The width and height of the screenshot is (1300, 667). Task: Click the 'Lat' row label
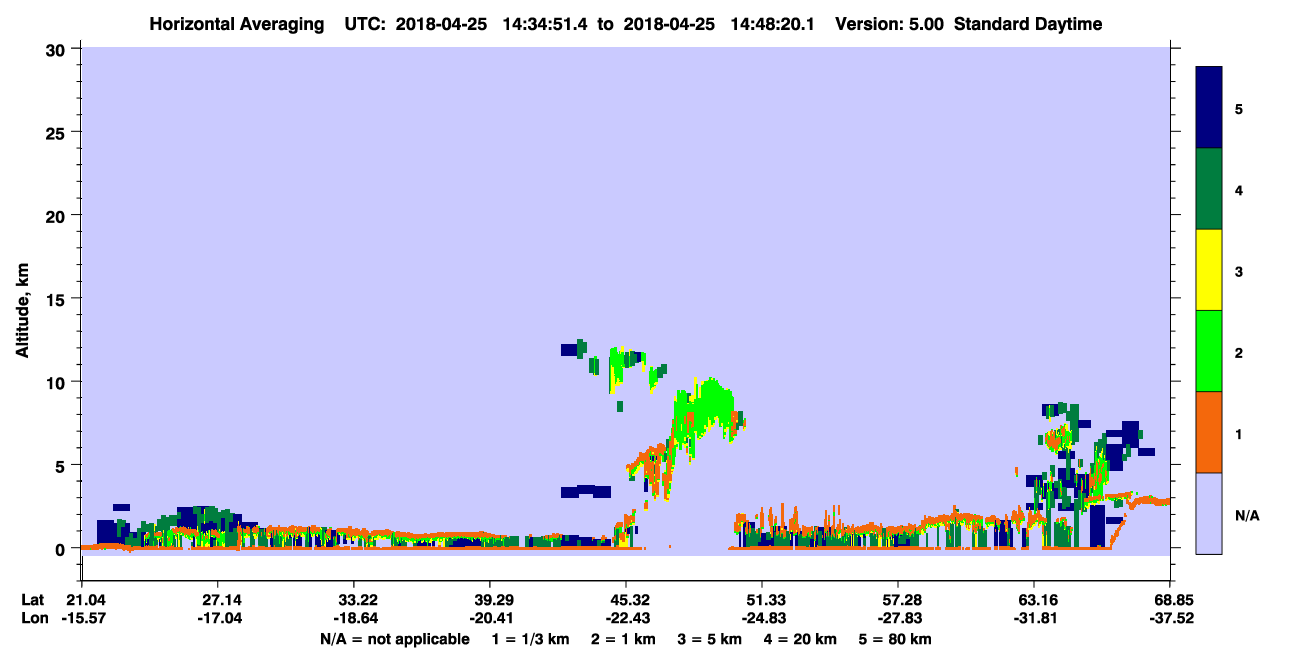coord(33,600)
